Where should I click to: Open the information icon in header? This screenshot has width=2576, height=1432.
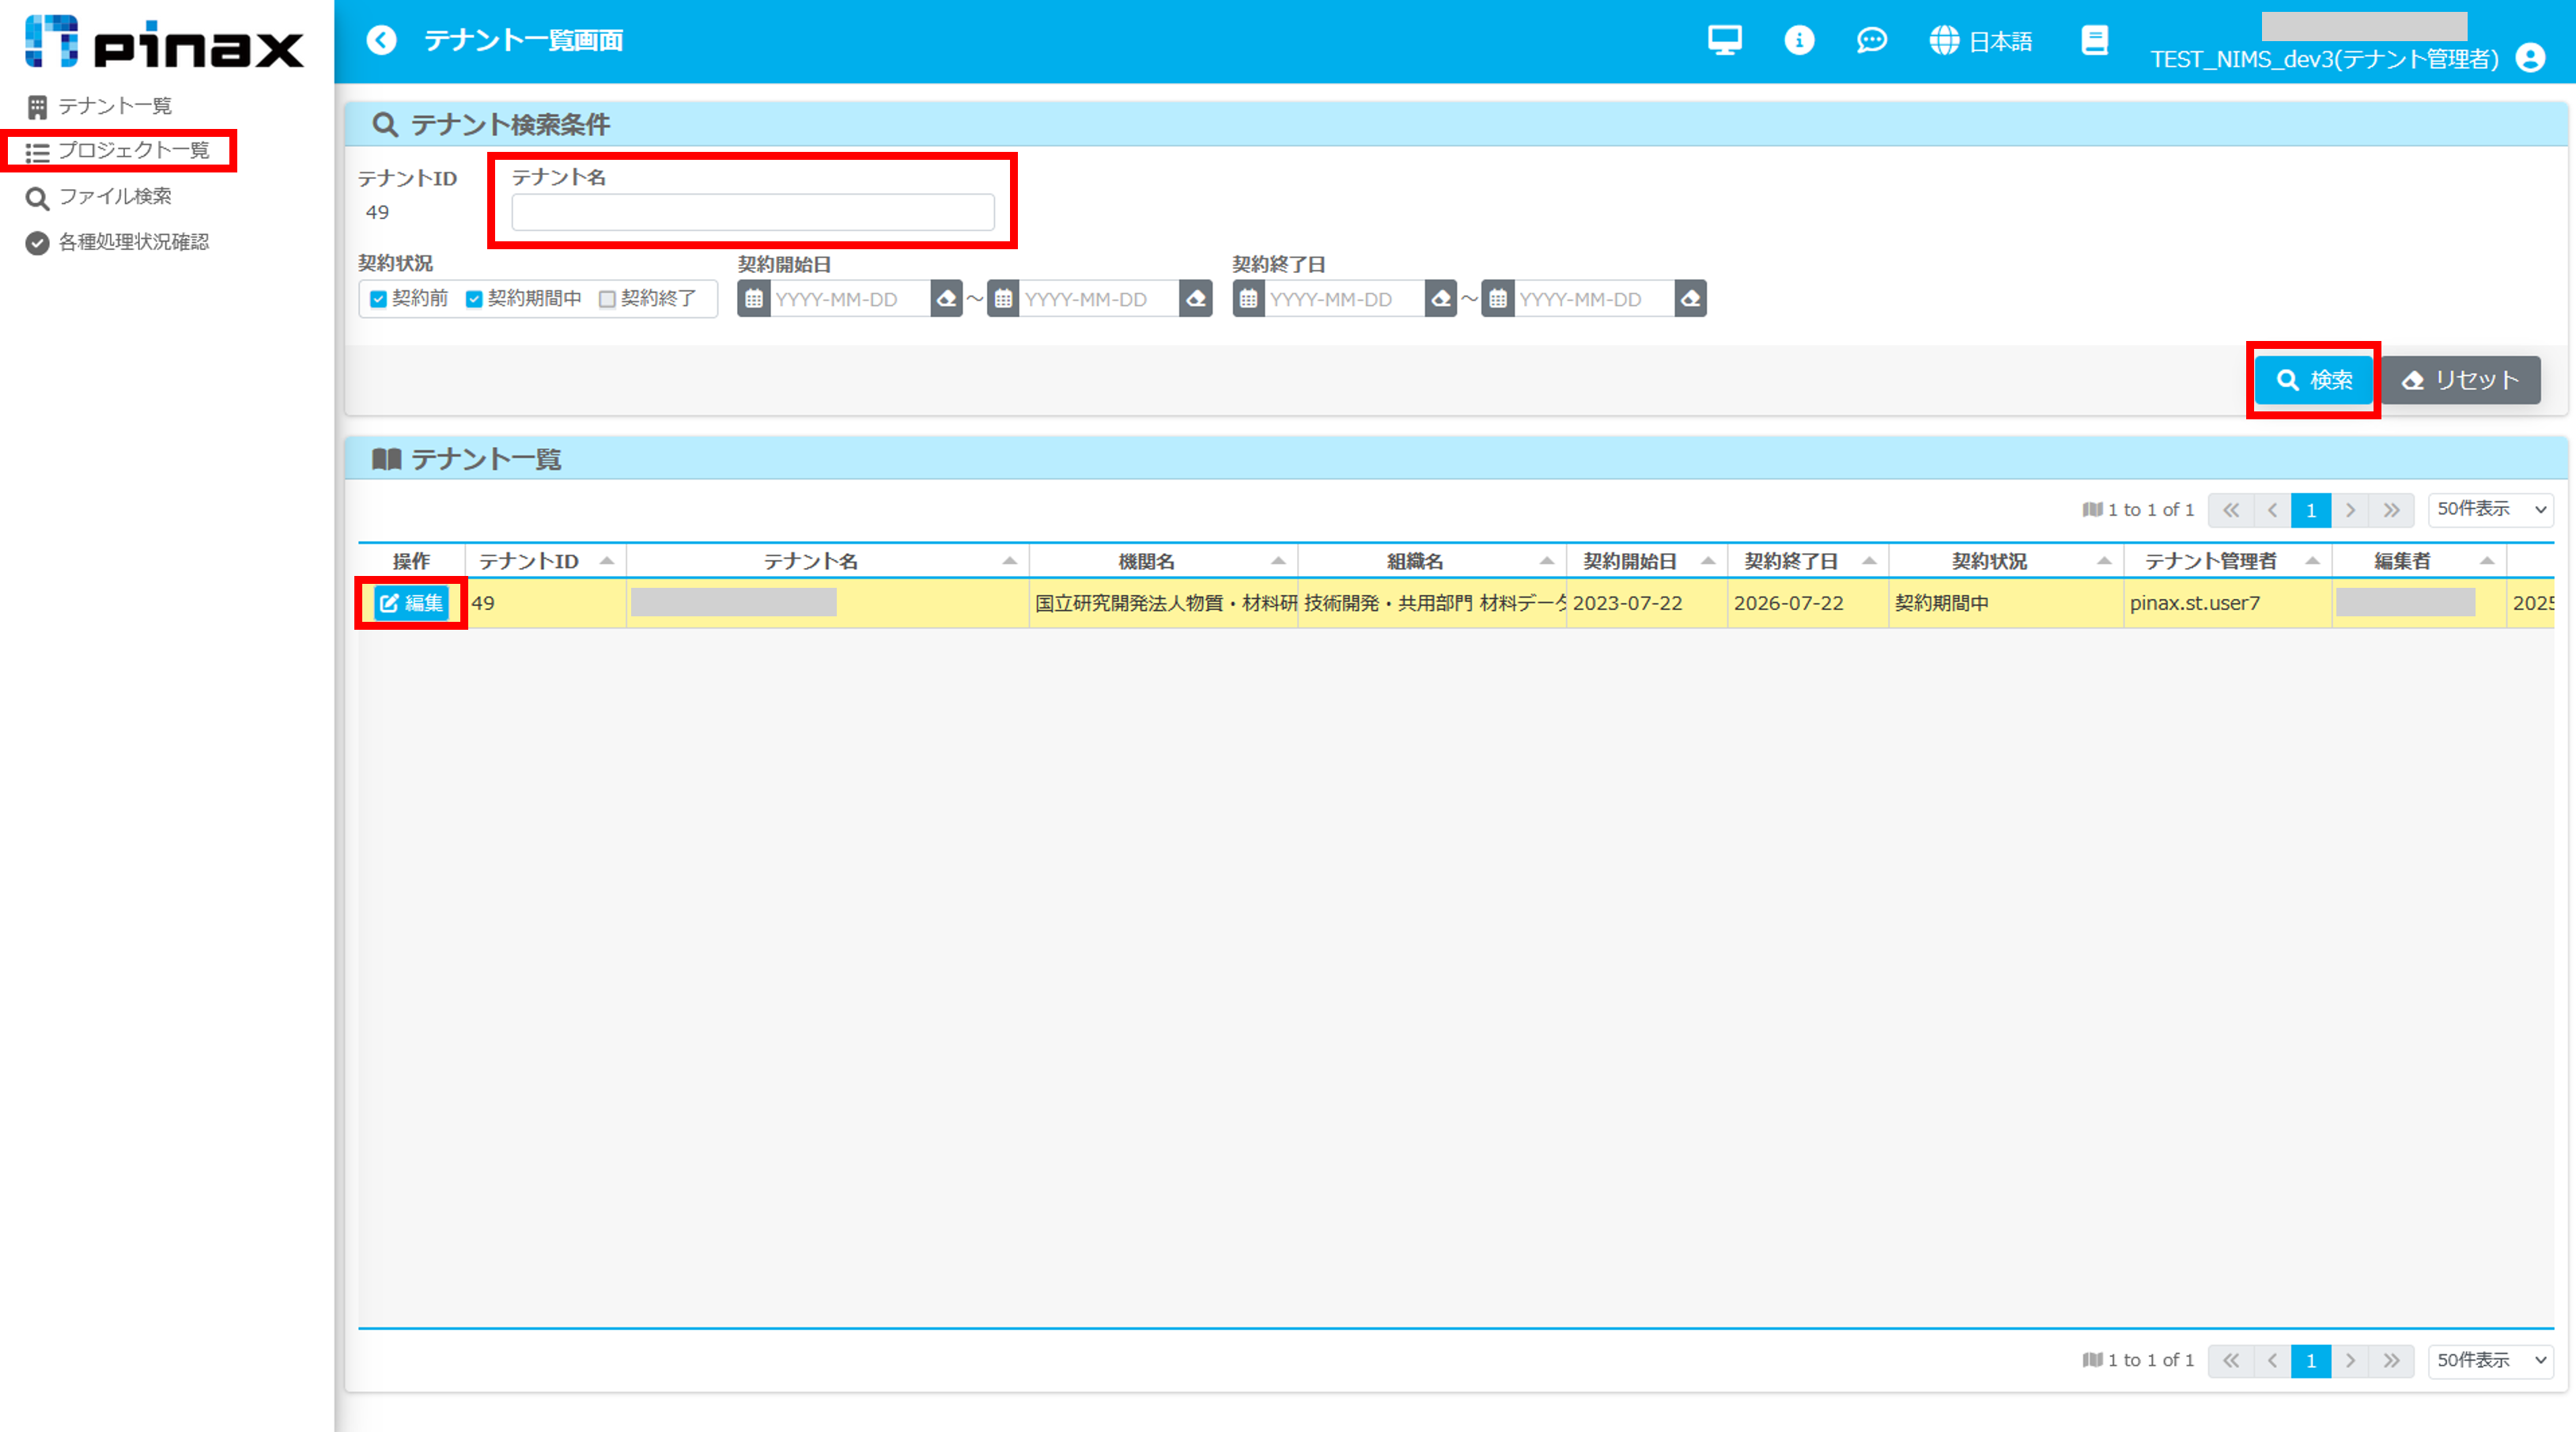coord(1798,40)
